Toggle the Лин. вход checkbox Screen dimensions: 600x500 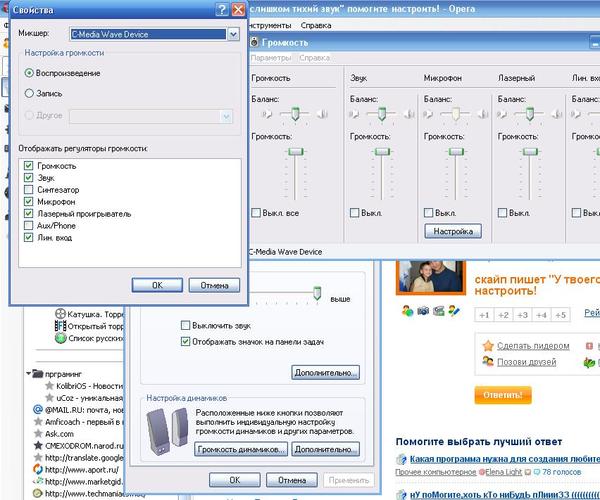[28, 237]
